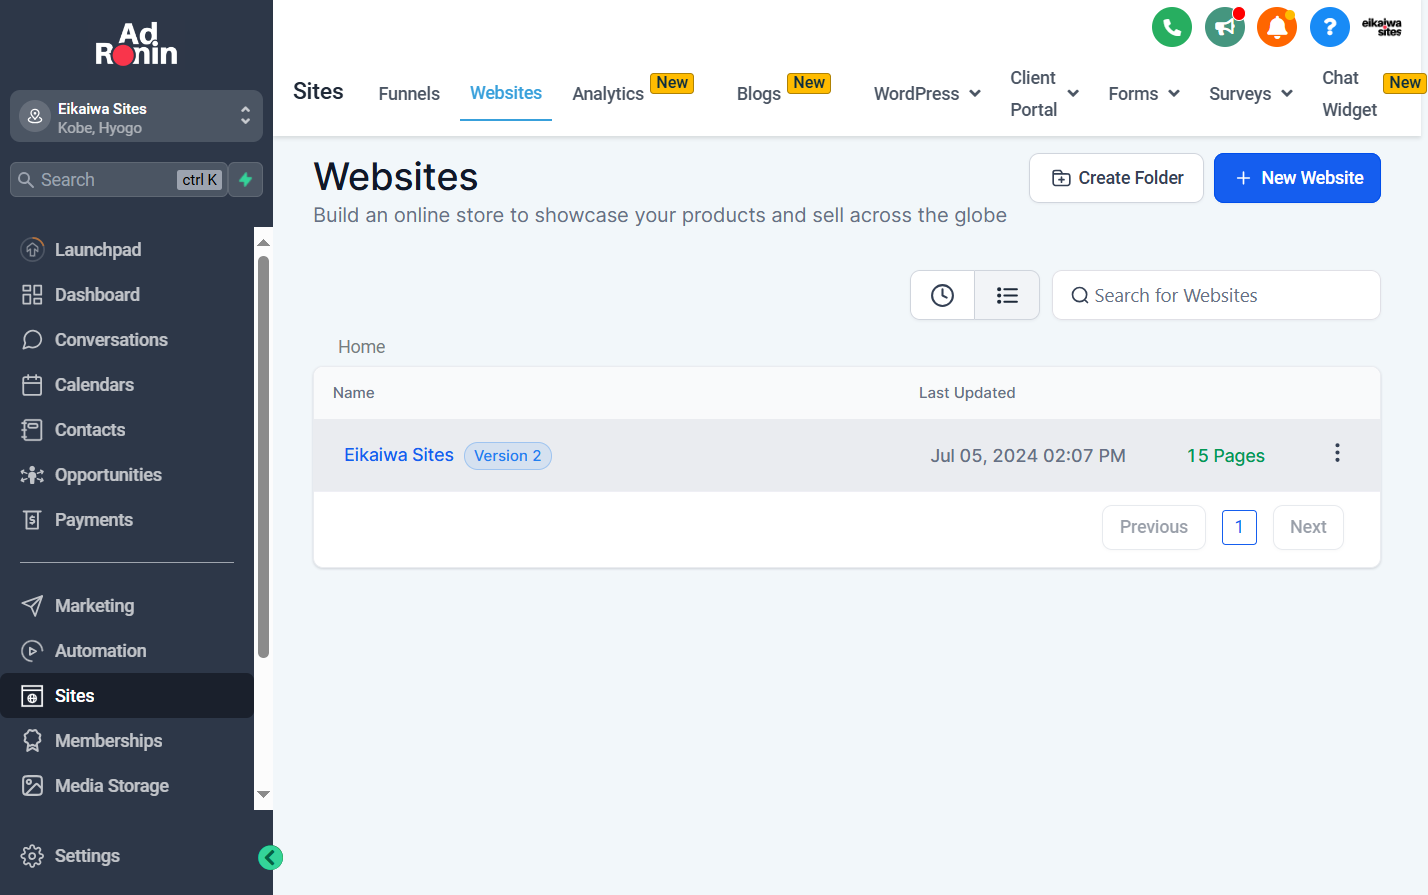Click the green phone dialer icon
This screenshot has width=1428, height=895.
(1172, 27)
